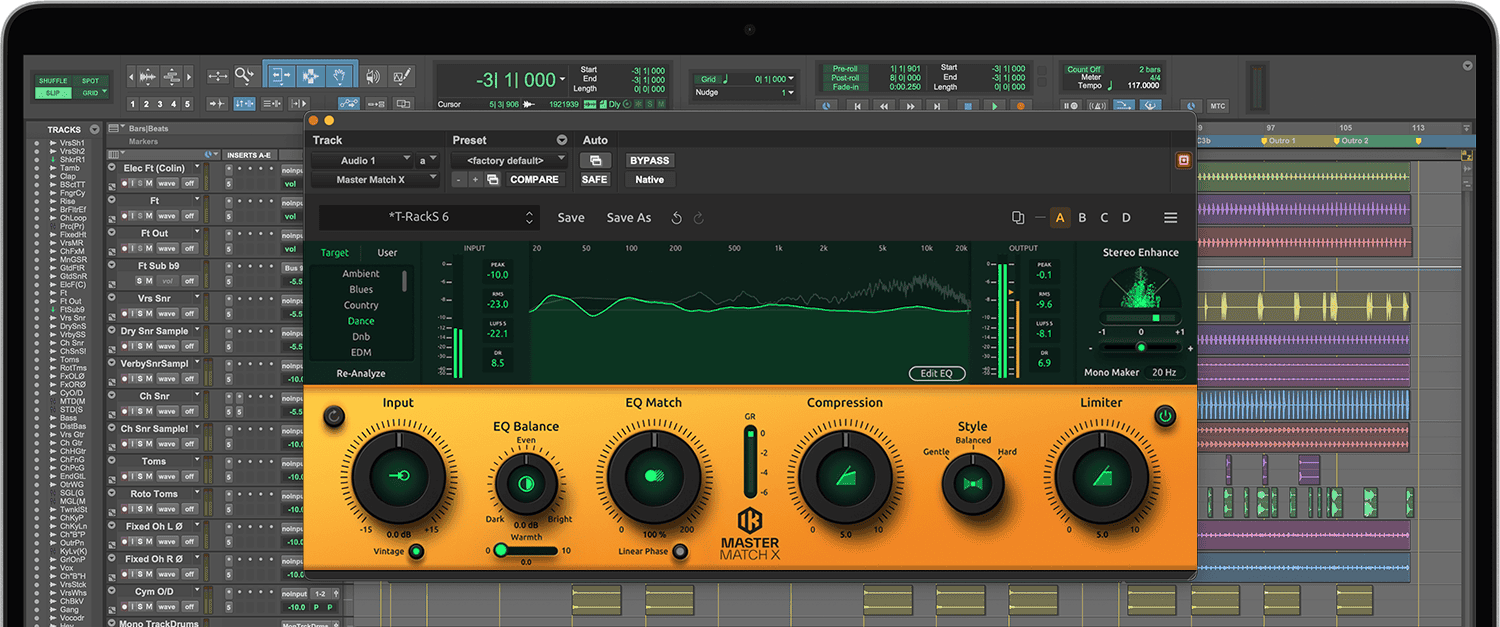Screen dimensions: 1500x627
Task: Toggle the Linear Phase switch
Action: pos(680,551)
